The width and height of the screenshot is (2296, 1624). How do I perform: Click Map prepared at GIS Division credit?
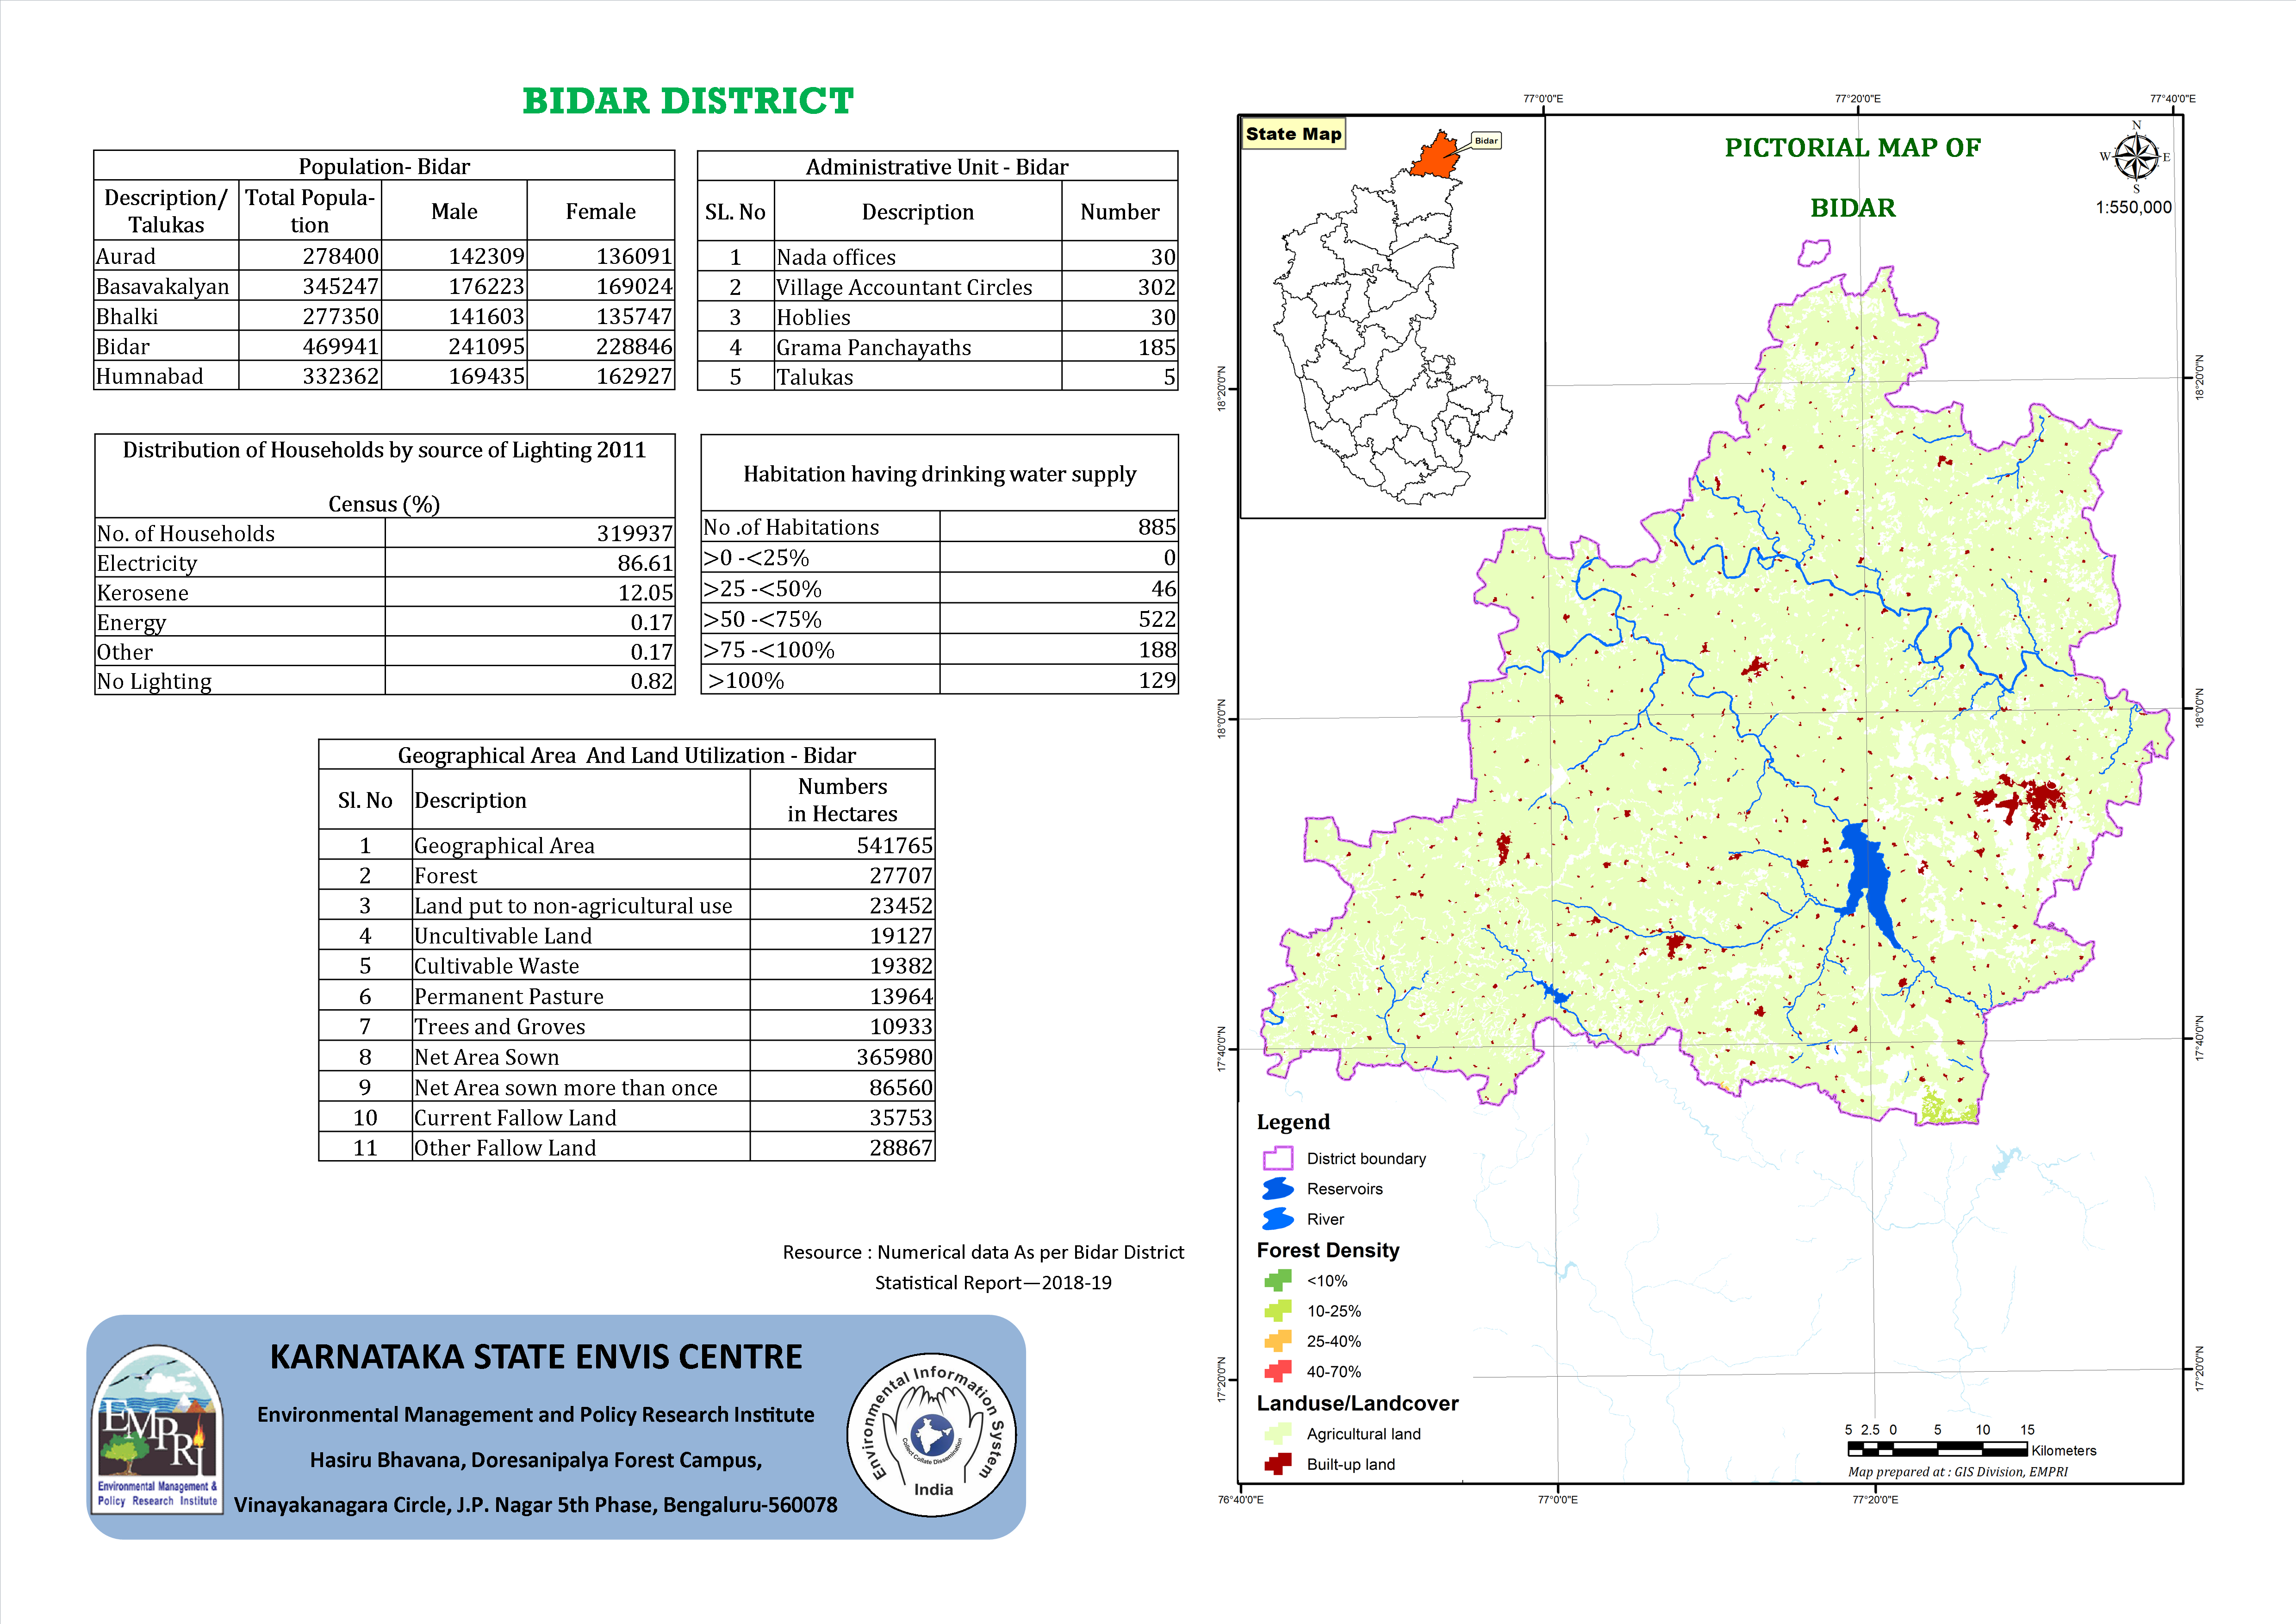[1957, 1471]
